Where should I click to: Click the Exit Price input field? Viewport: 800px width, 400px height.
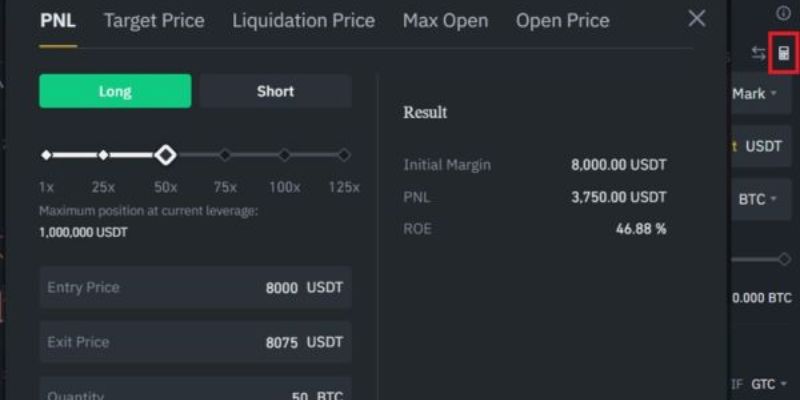[x=195, y=342]
